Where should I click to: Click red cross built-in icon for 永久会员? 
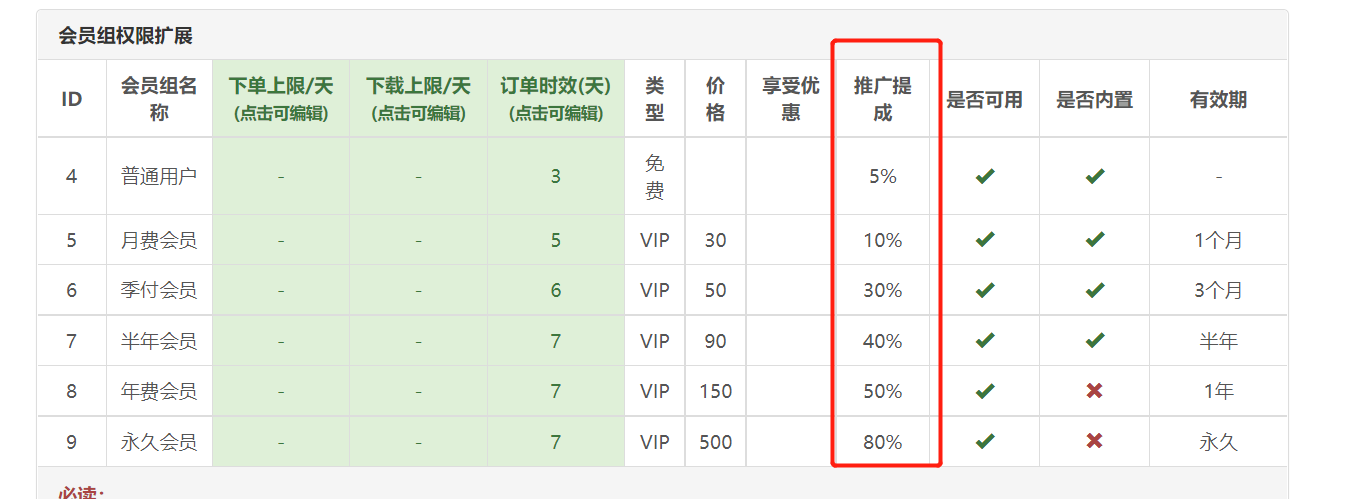coord(1095,441)
